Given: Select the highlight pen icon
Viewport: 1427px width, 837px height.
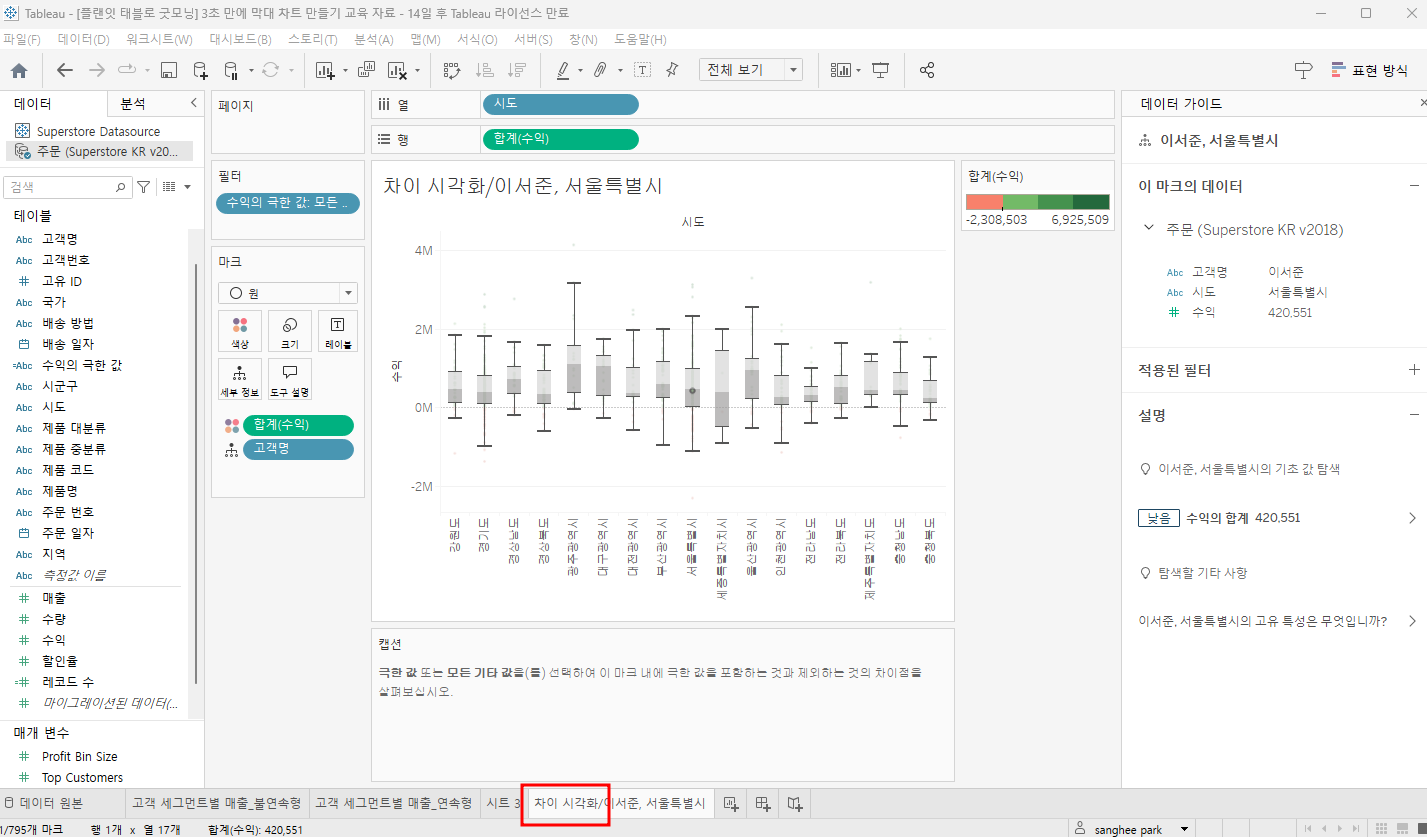Looking at the screenshot, I should coord(562,70).
